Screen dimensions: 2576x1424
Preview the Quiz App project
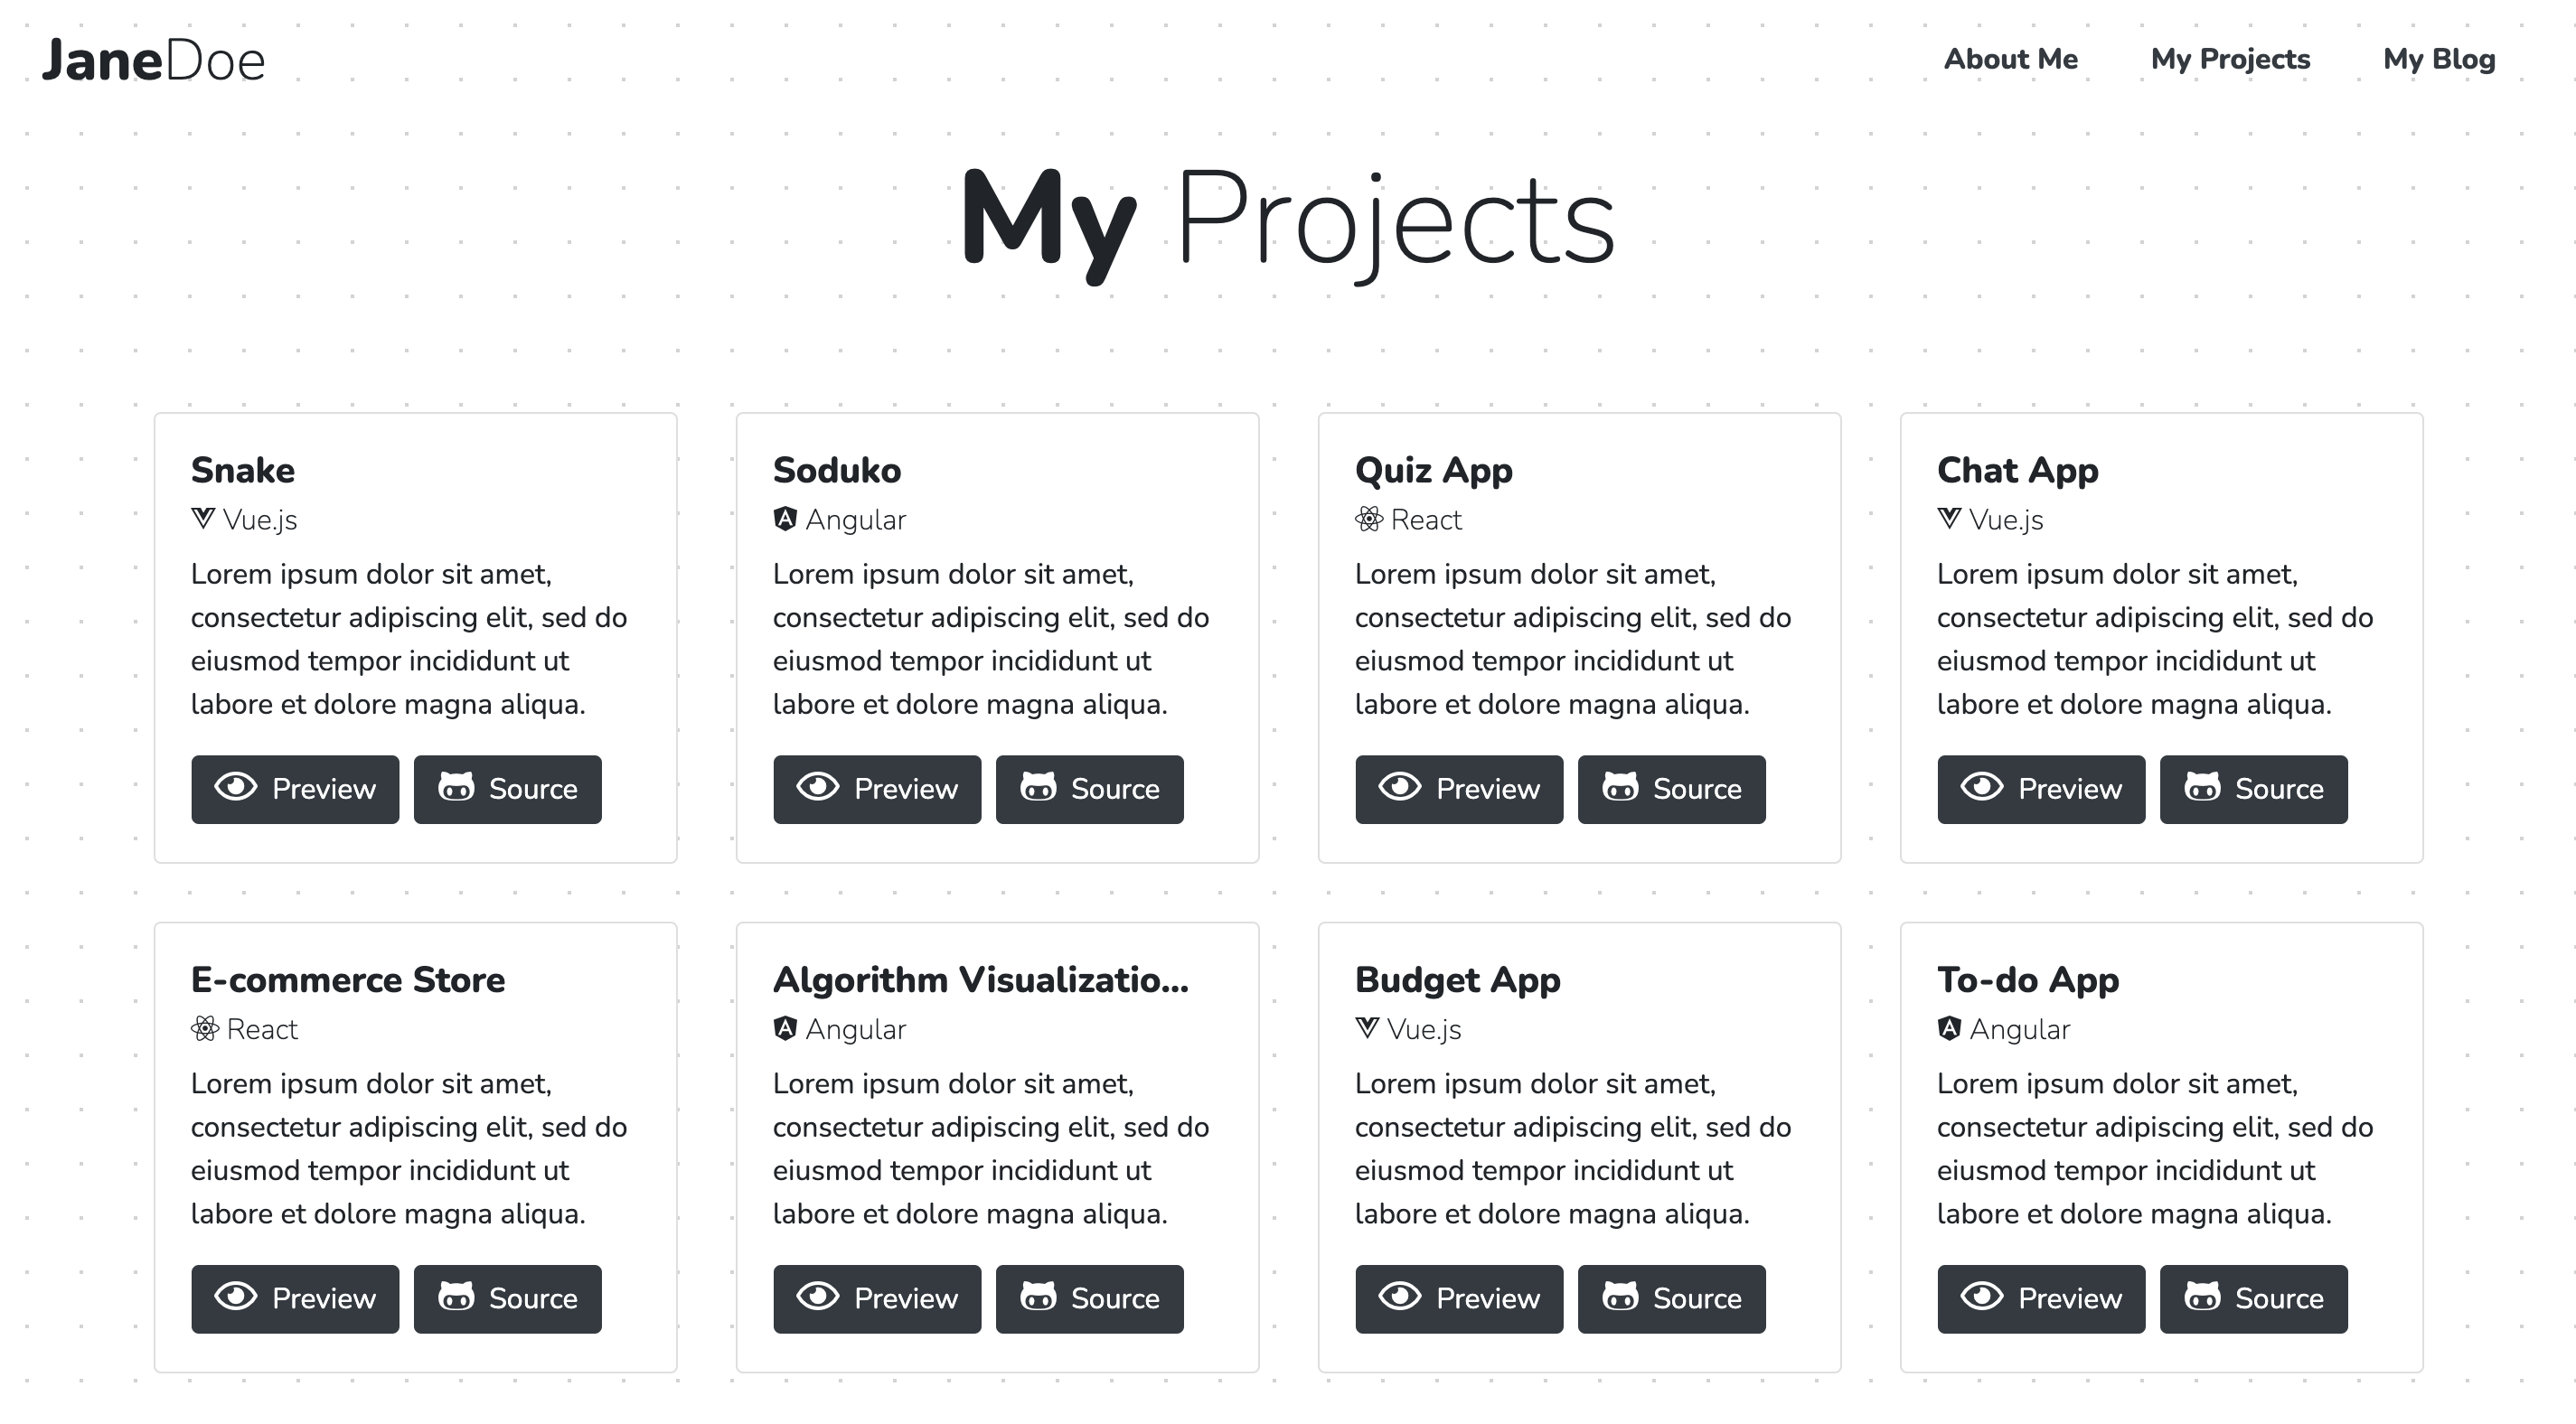coord(1459,789)
